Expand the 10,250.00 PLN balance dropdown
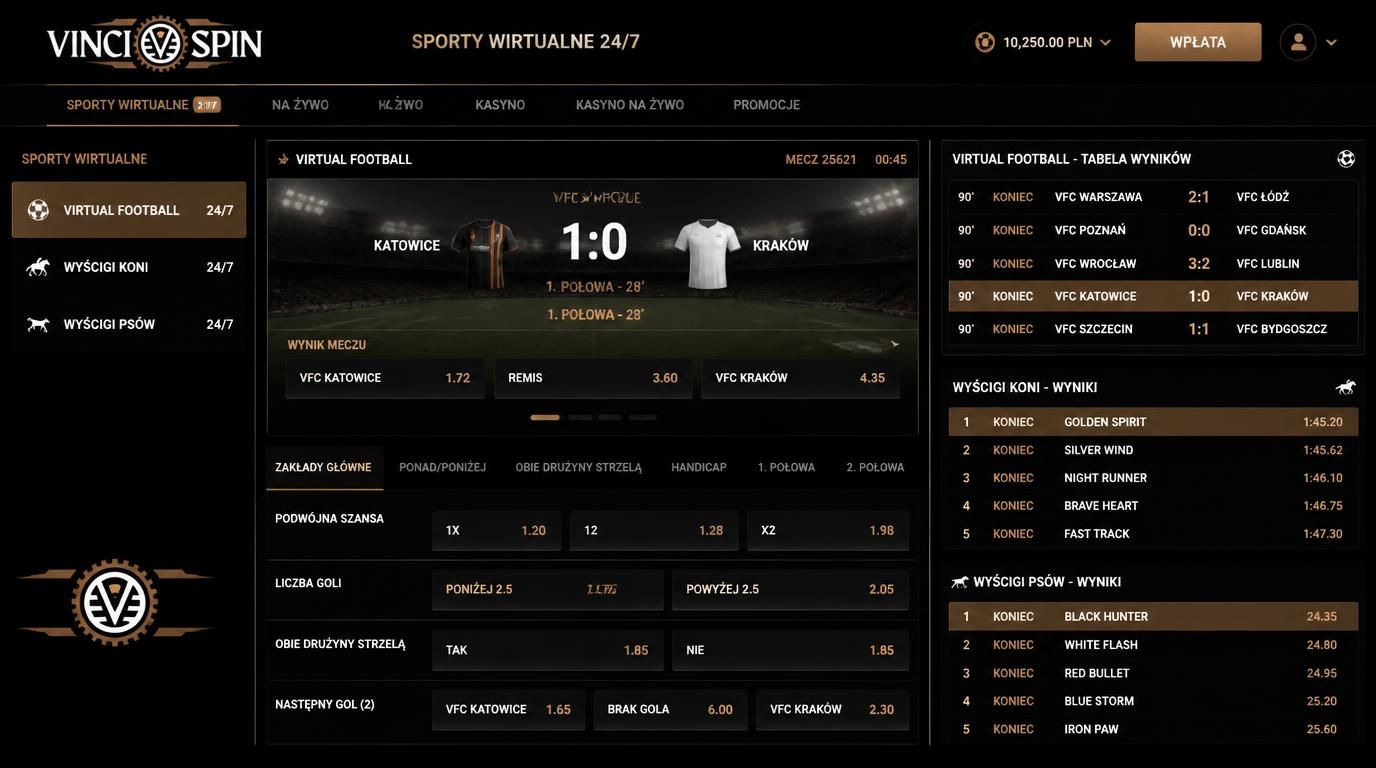 pyautogui.click(x=1105, y=42)
